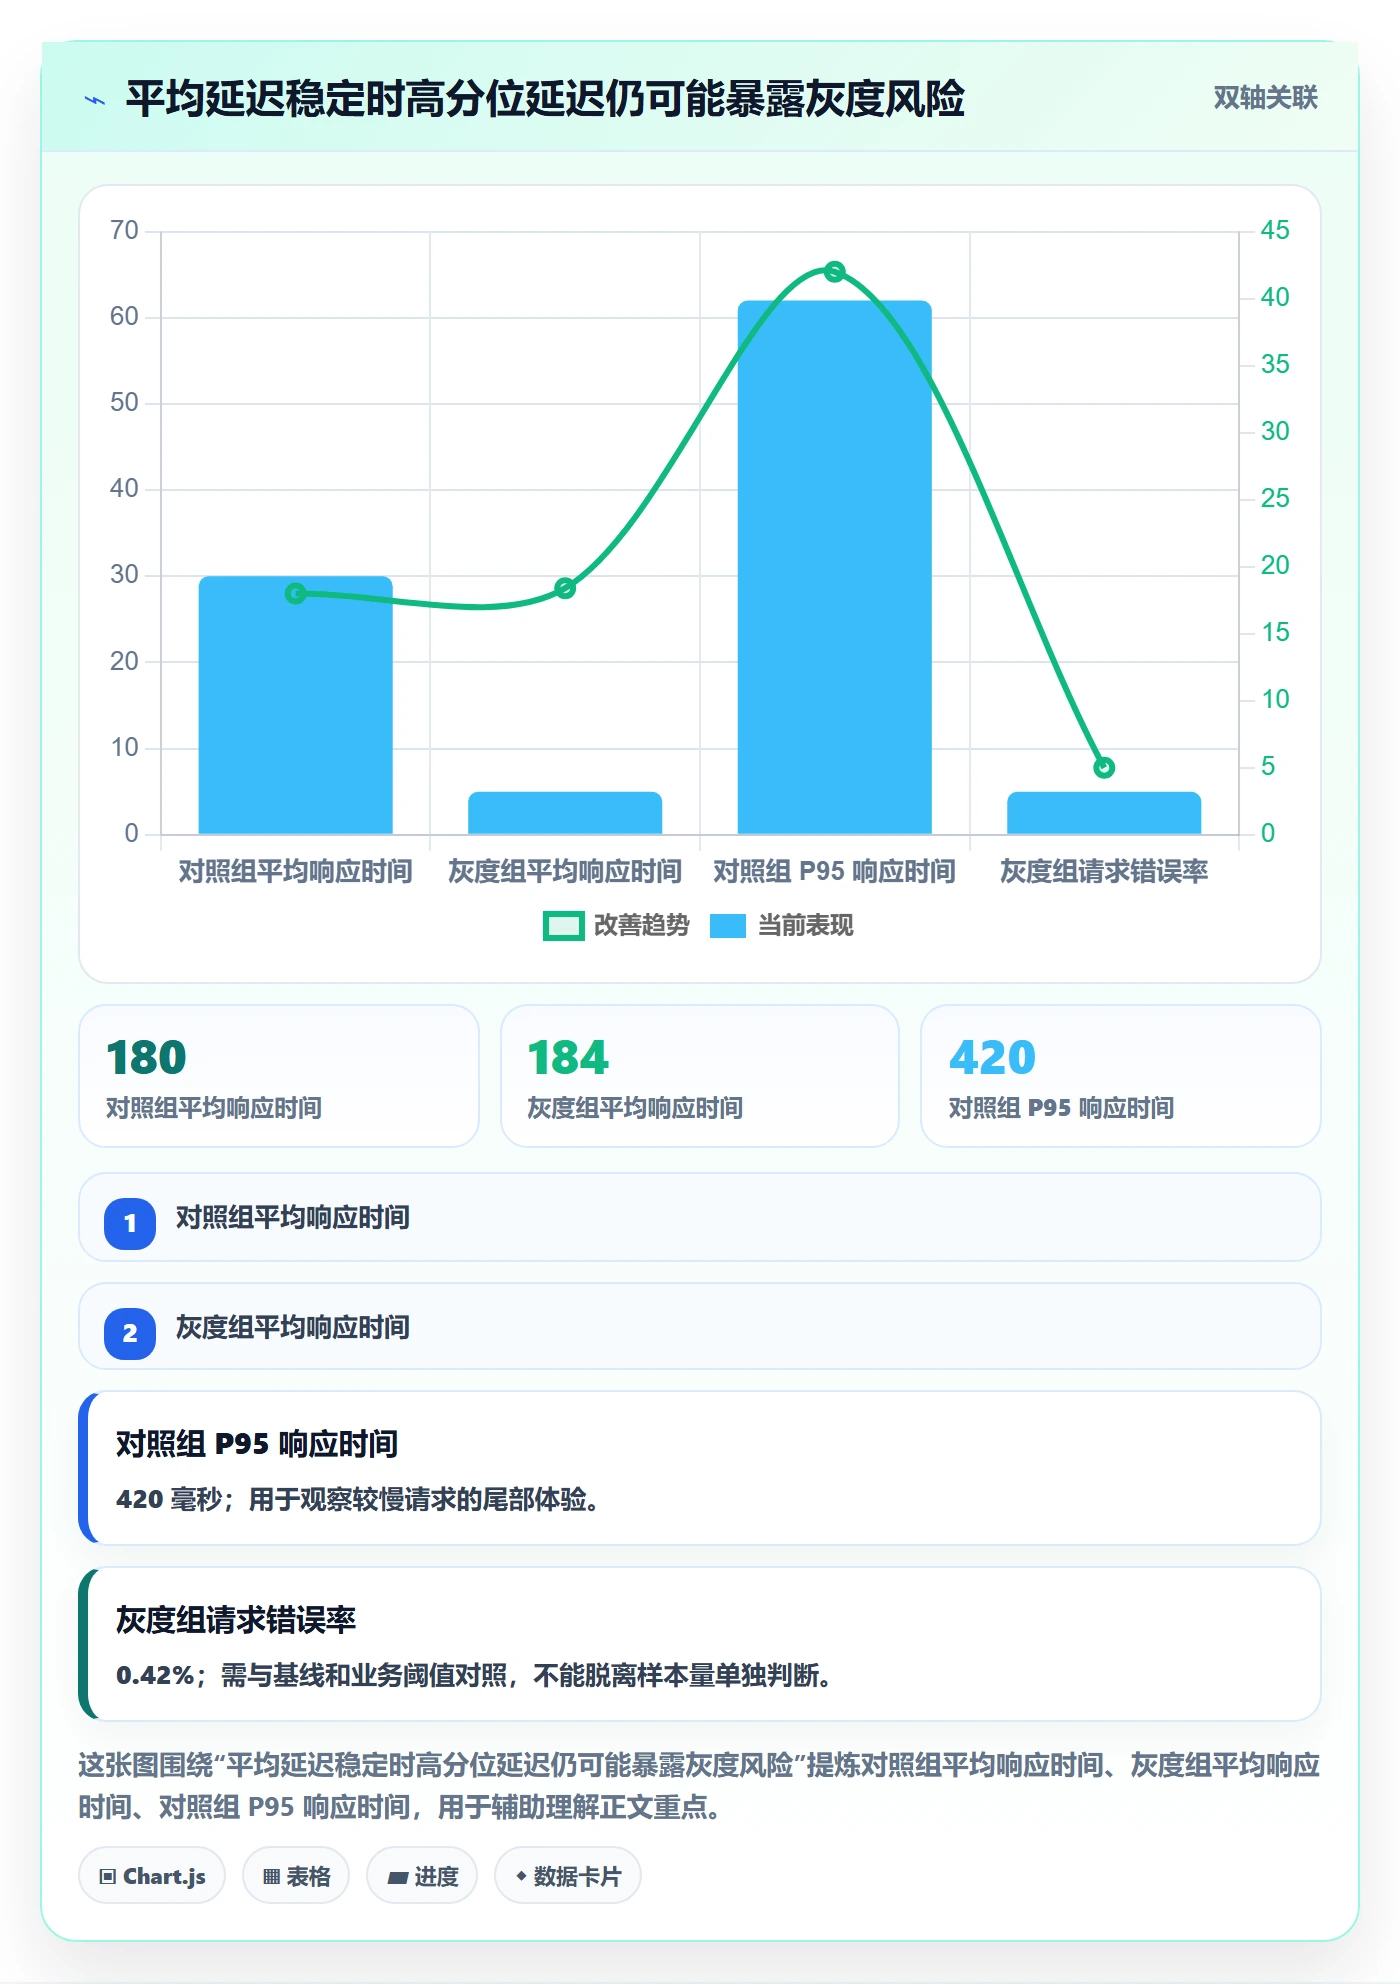Image resolution: width=1400 pixels, height=1984 pixels.
Task: Click the text 420 毫秒；用于观察较慢请求的尾部体验。
Action: (358, 1500)
